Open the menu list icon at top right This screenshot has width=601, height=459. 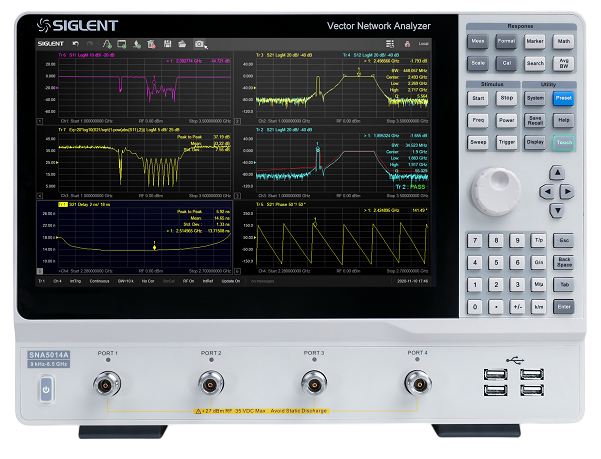click(390, 44)
